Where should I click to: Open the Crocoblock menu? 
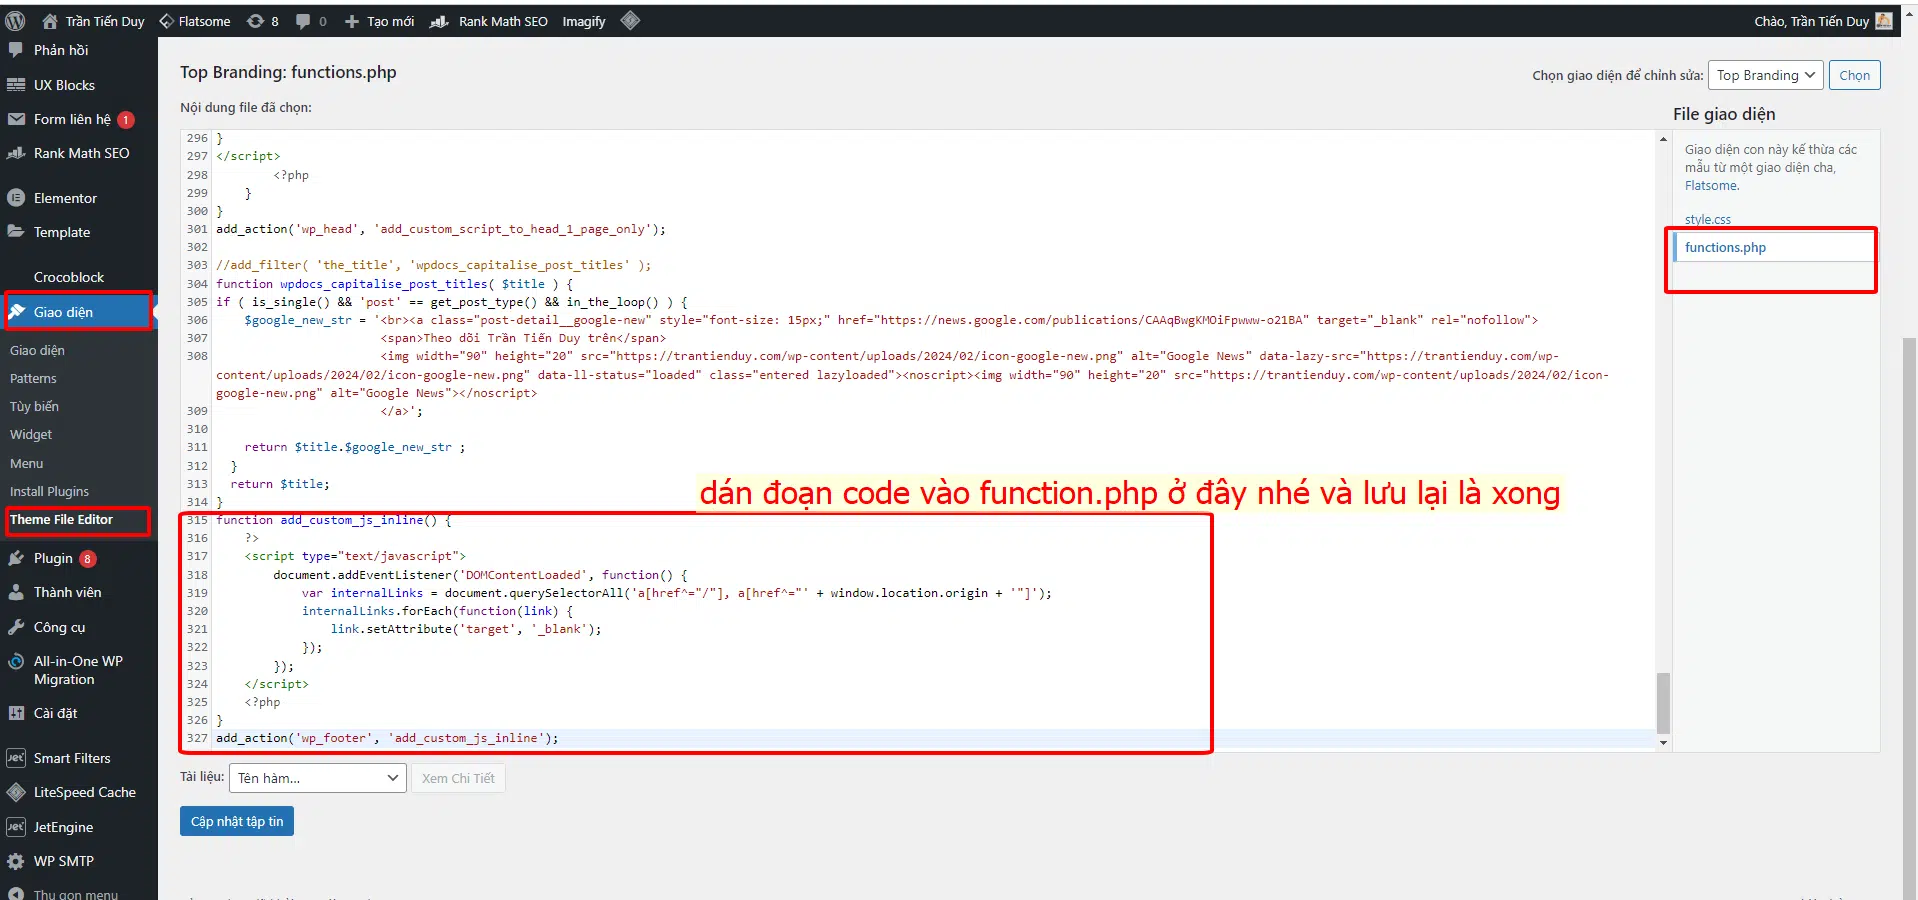pos(69,277)
